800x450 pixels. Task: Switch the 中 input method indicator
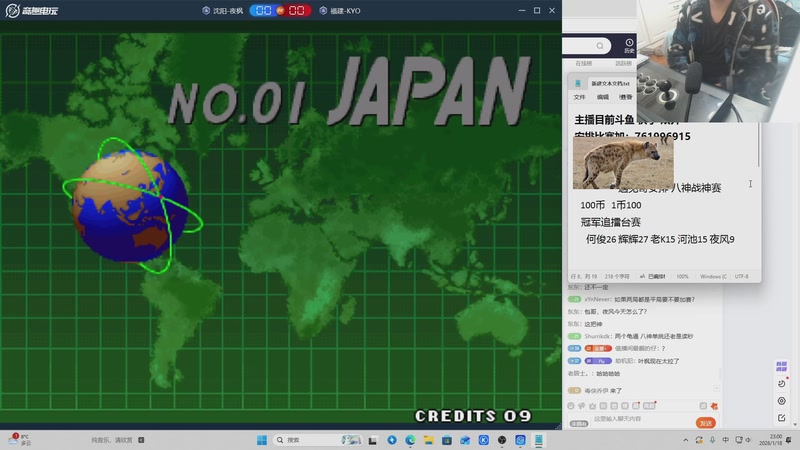pyautogui.click(x=726, y=440)
